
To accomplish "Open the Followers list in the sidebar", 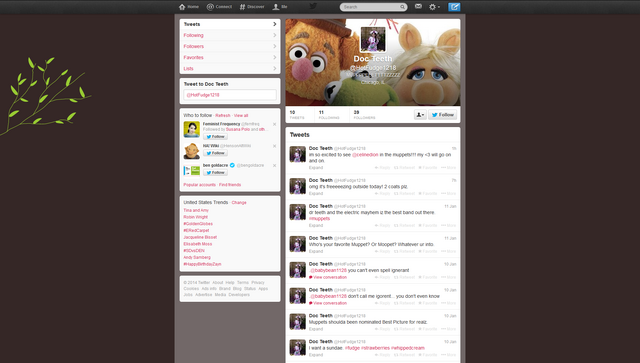I will (x=230, y=46).
